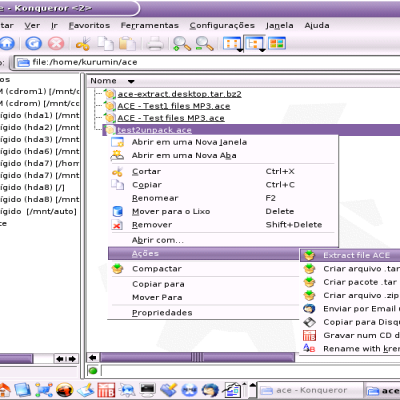Select the highlighted test2unpack.ace file

coord(154,130)
